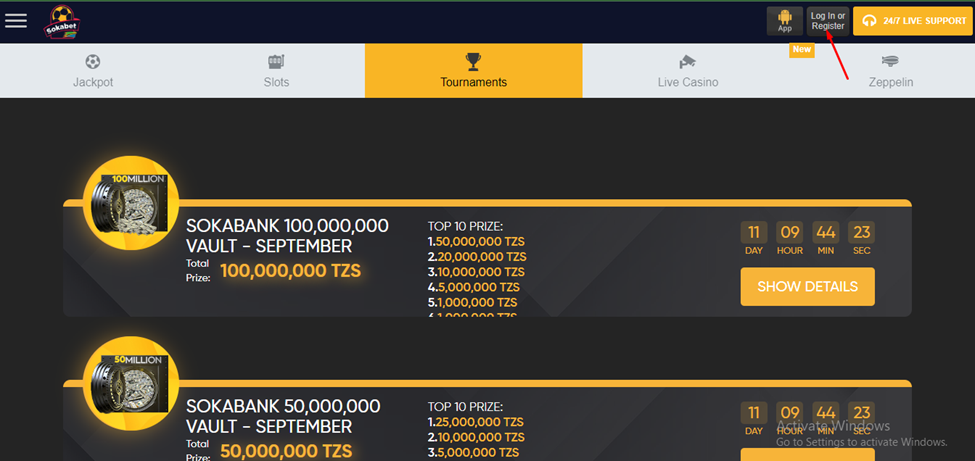Click the Slots machine icon

[276, 62]
